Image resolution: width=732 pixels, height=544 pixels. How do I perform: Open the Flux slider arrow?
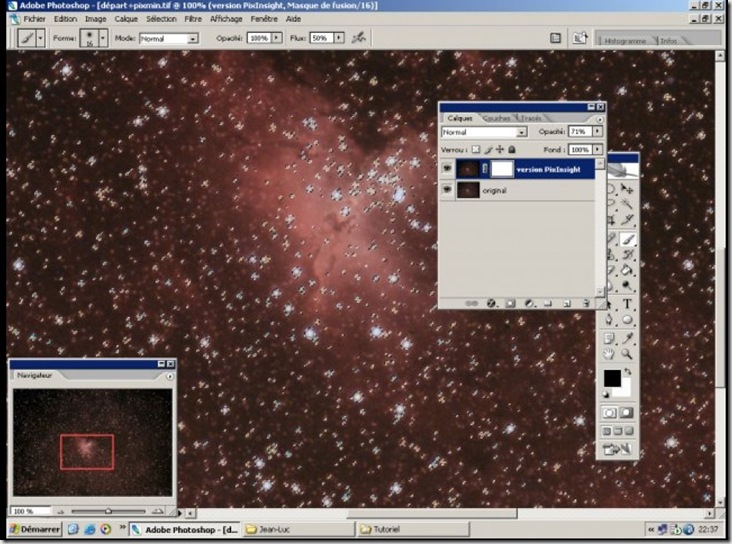pyautogui.click(x=339, y=38)
